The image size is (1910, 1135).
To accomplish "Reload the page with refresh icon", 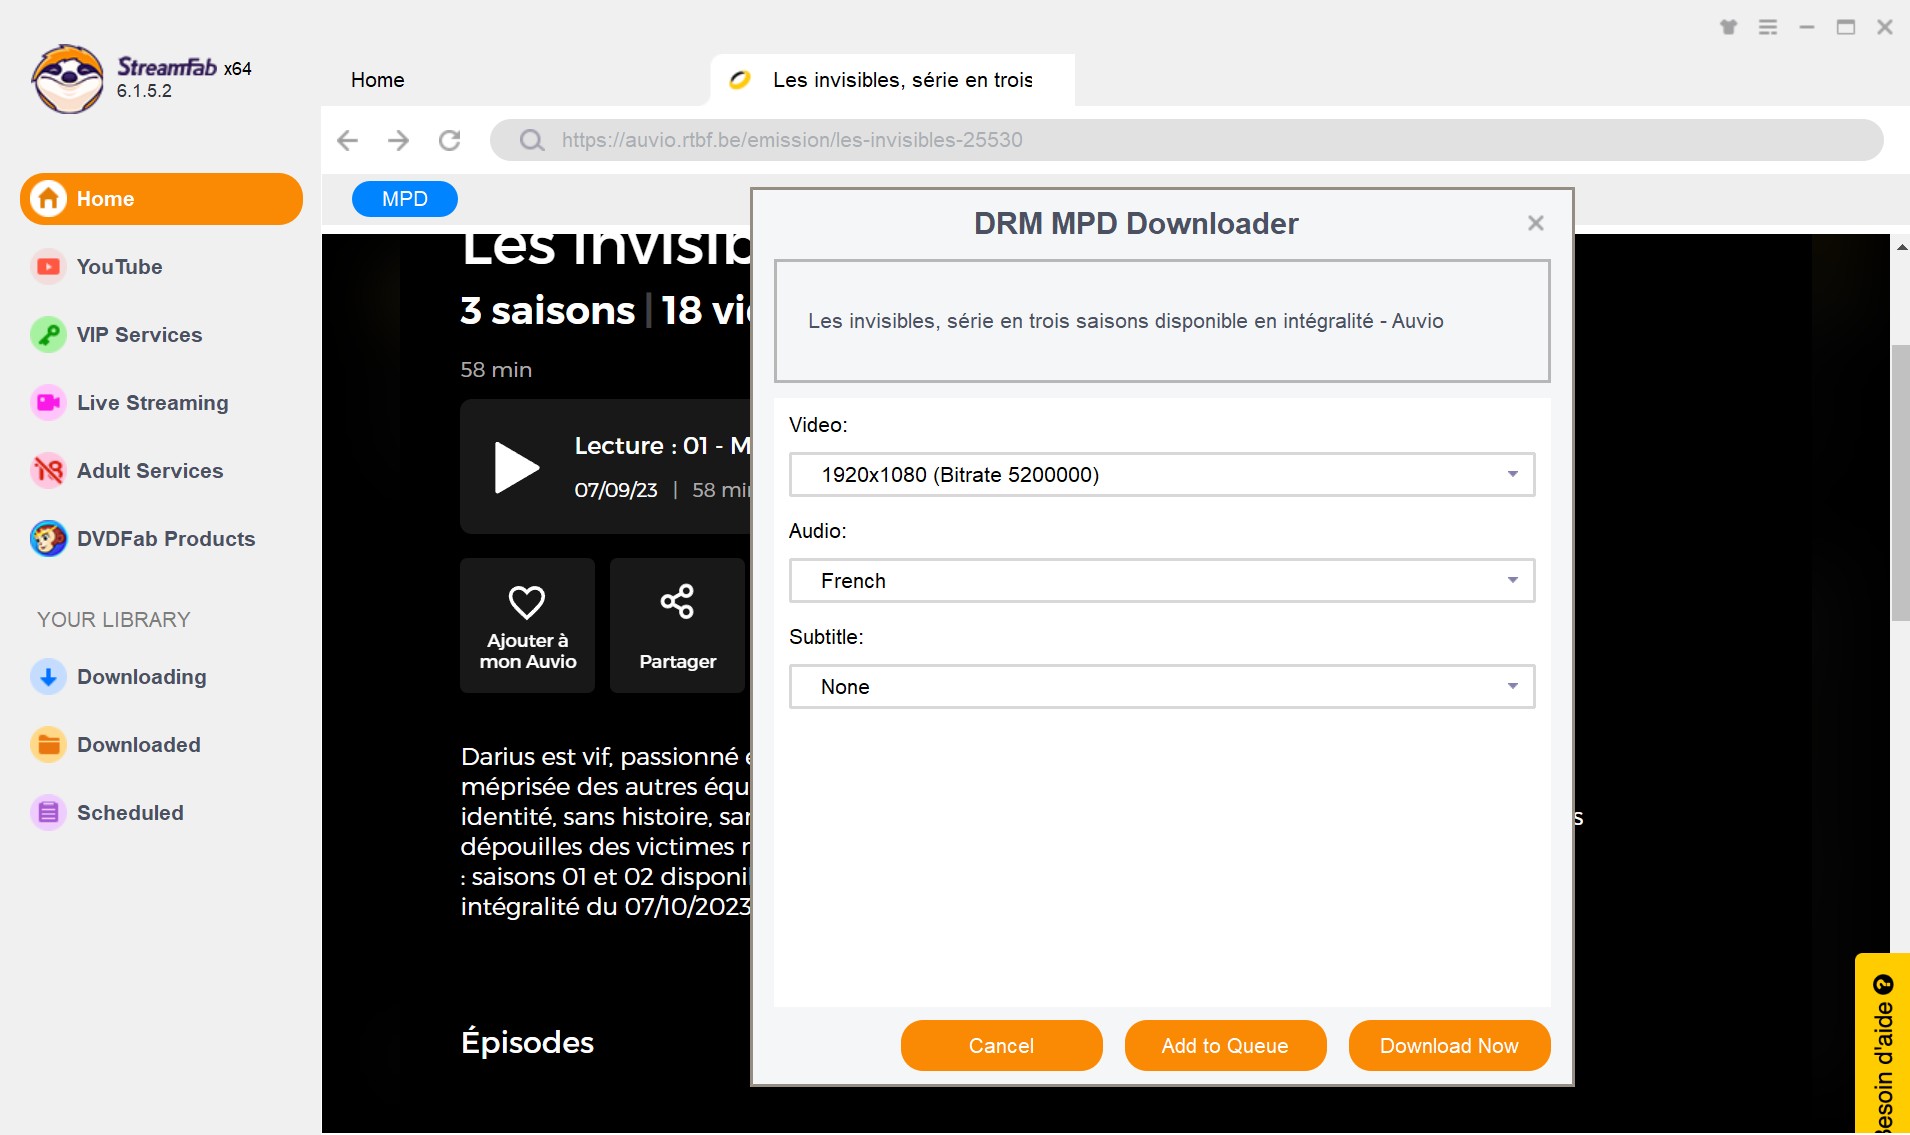I will click(x=449, y=140).
